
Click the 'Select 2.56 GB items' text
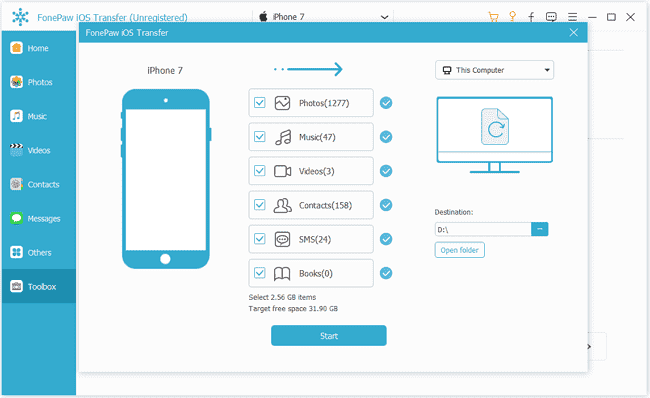282,297
